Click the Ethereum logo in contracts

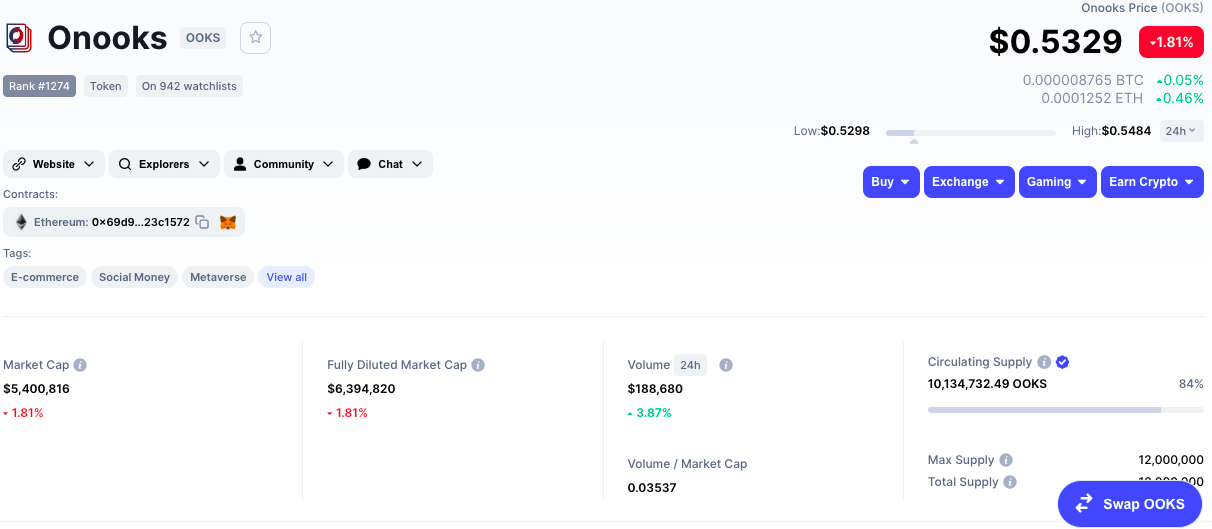tap(21, 222)
